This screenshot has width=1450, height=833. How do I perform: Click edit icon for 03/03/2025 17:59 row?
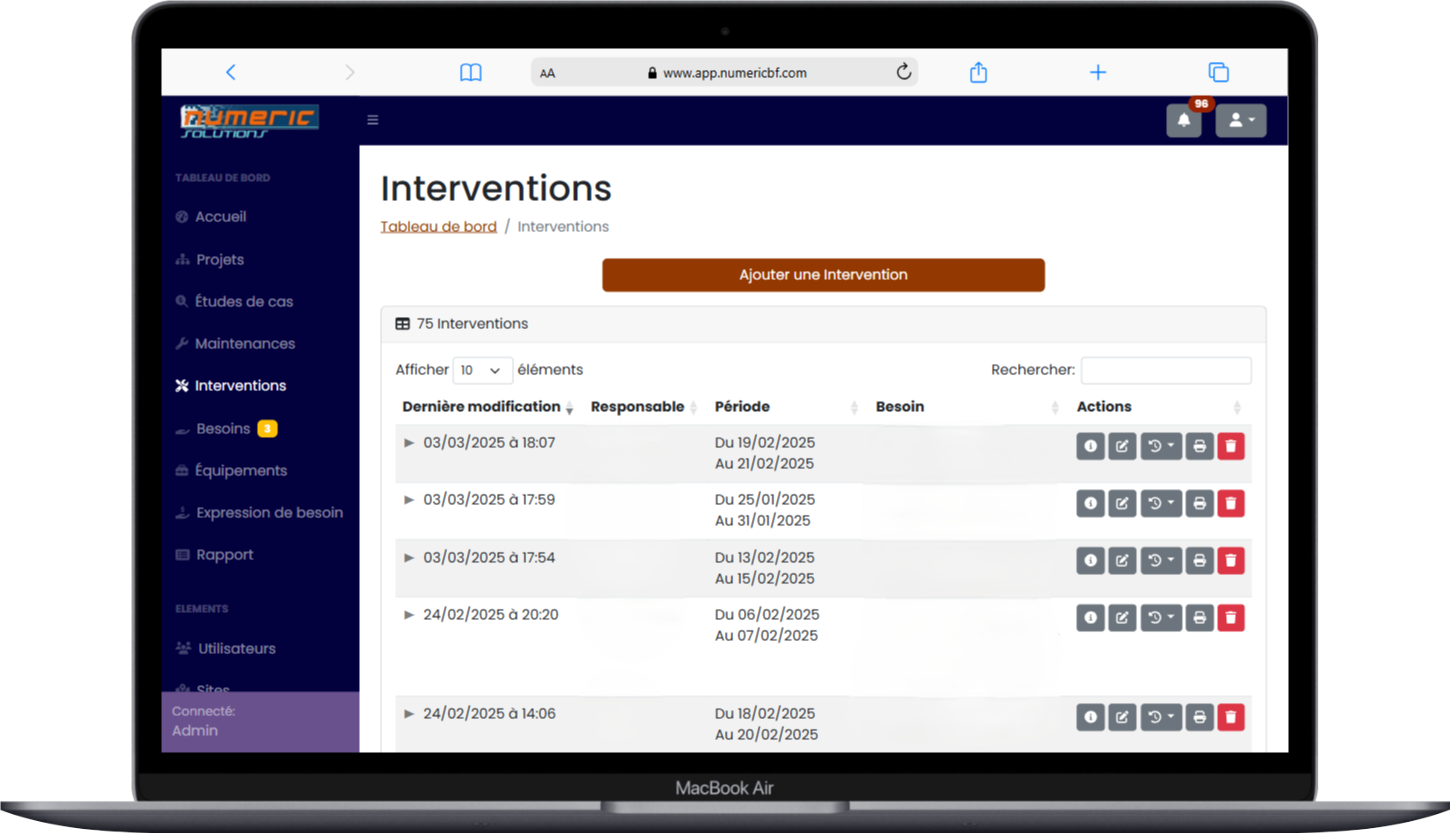[x=1122, y=503]
